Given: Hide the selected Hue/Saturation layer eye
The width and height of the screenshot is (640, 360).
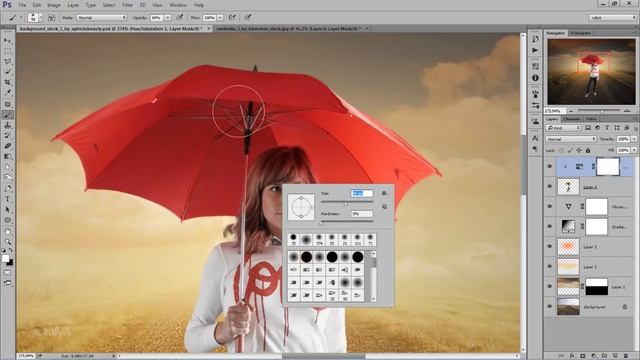Looking at the screenshot, I should (549, 167).
